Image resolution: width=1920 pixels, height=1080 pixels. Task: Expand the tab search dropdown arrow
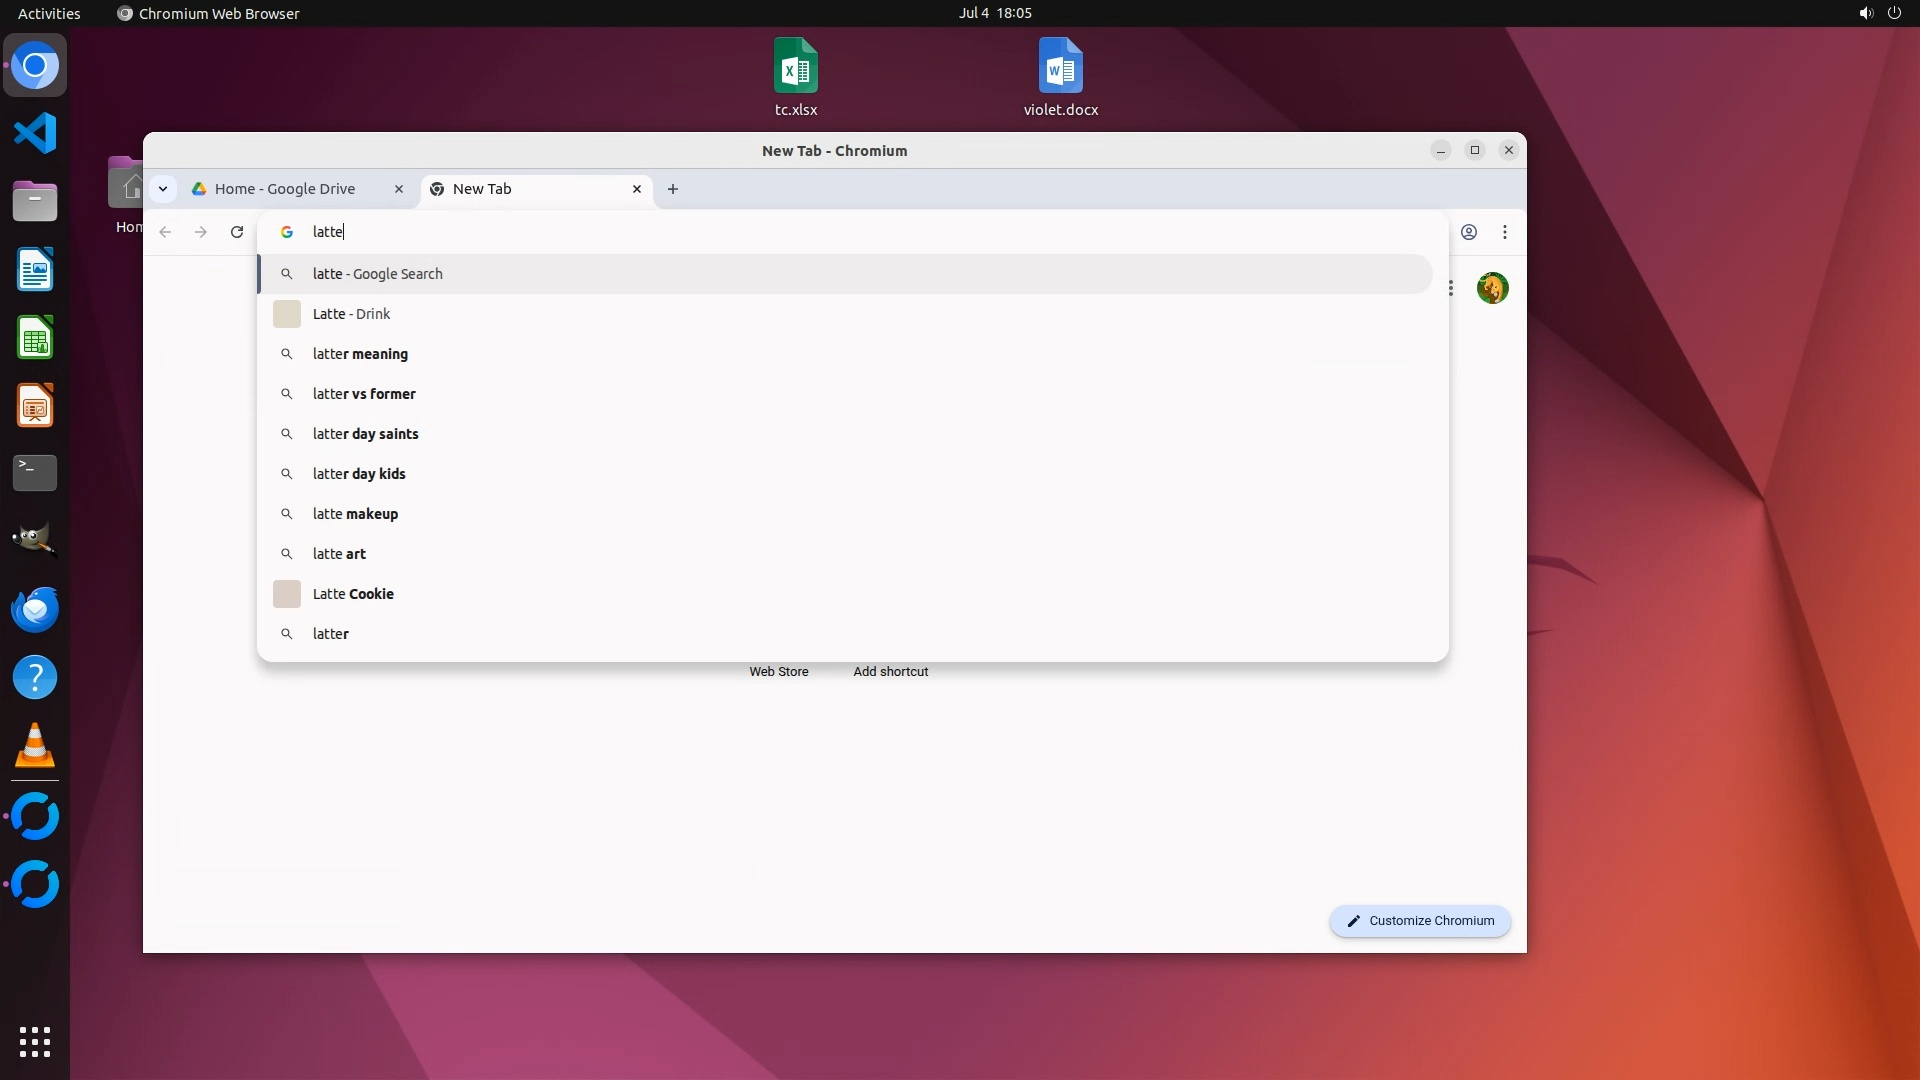[x=163, y=189]
